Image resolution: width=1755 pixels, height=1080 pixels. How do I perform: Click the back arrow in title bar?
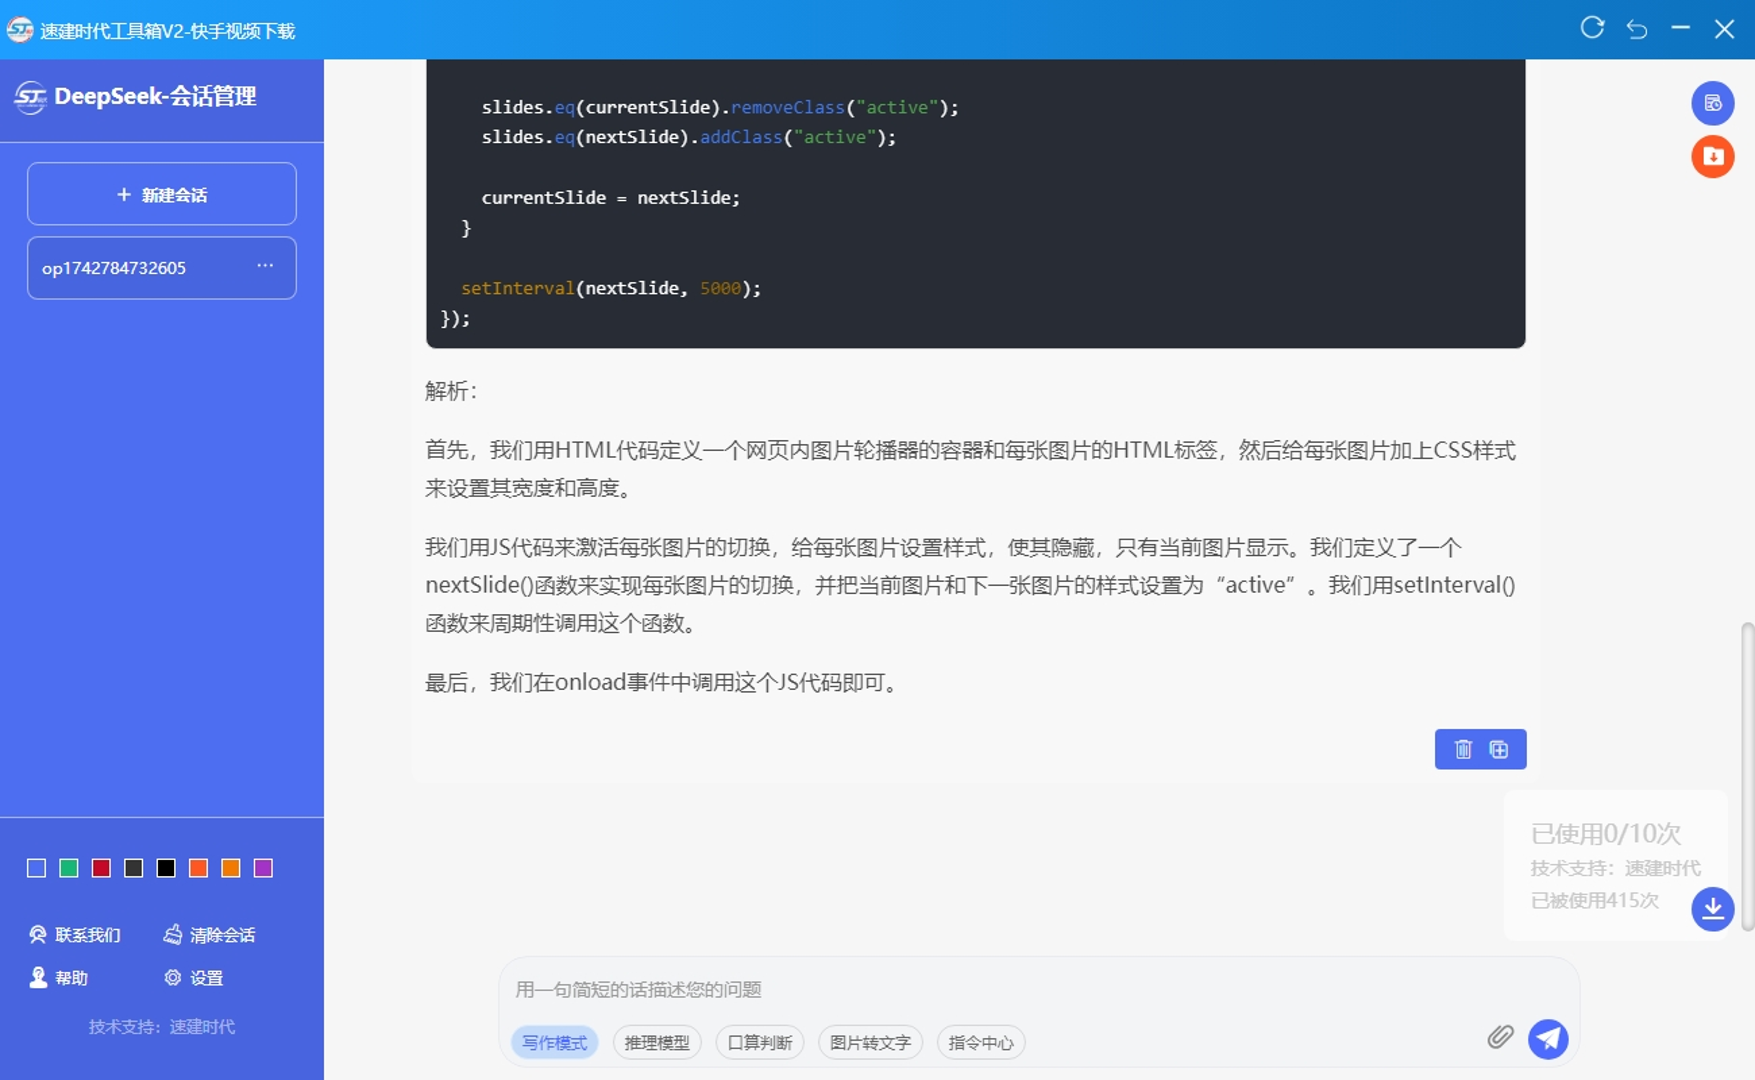click(1637, 29)
